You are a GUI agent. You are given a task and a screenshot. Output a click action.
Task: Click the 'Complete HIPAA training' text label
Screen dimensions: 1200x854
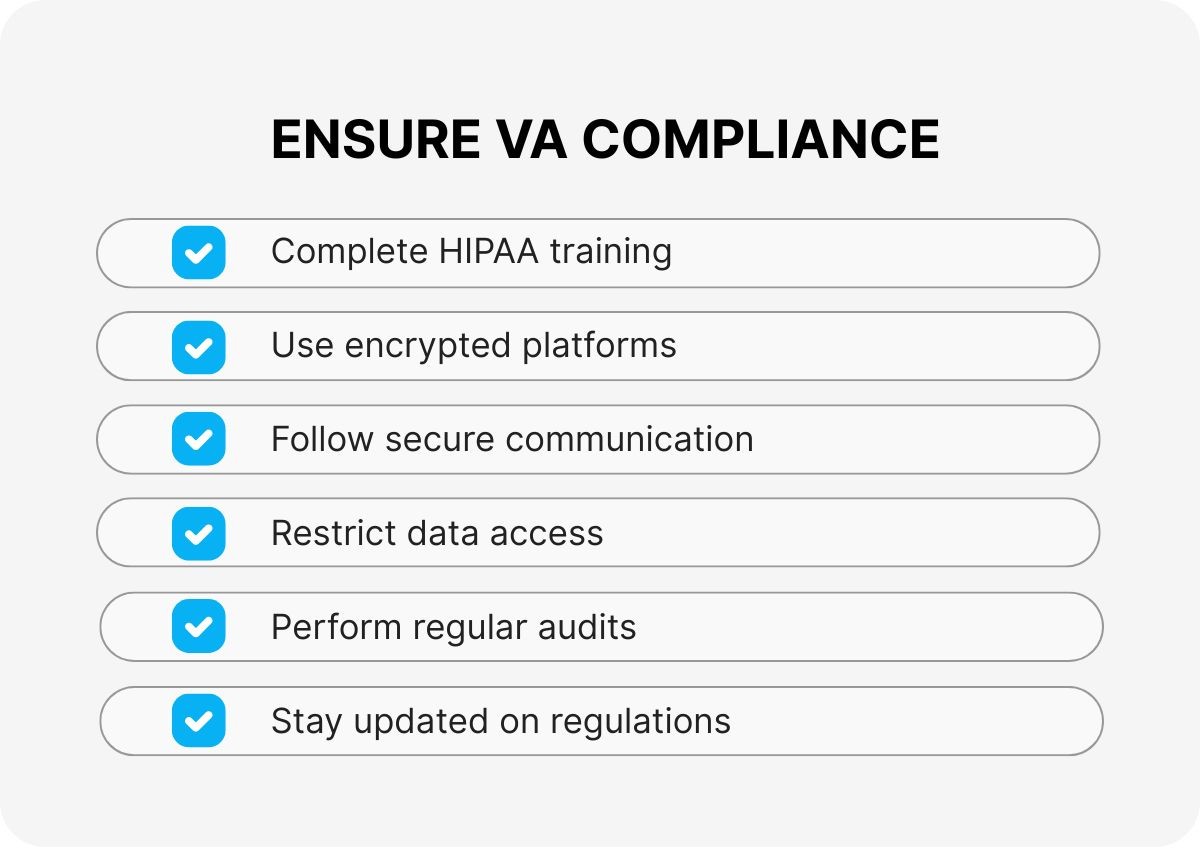(471, 252)
